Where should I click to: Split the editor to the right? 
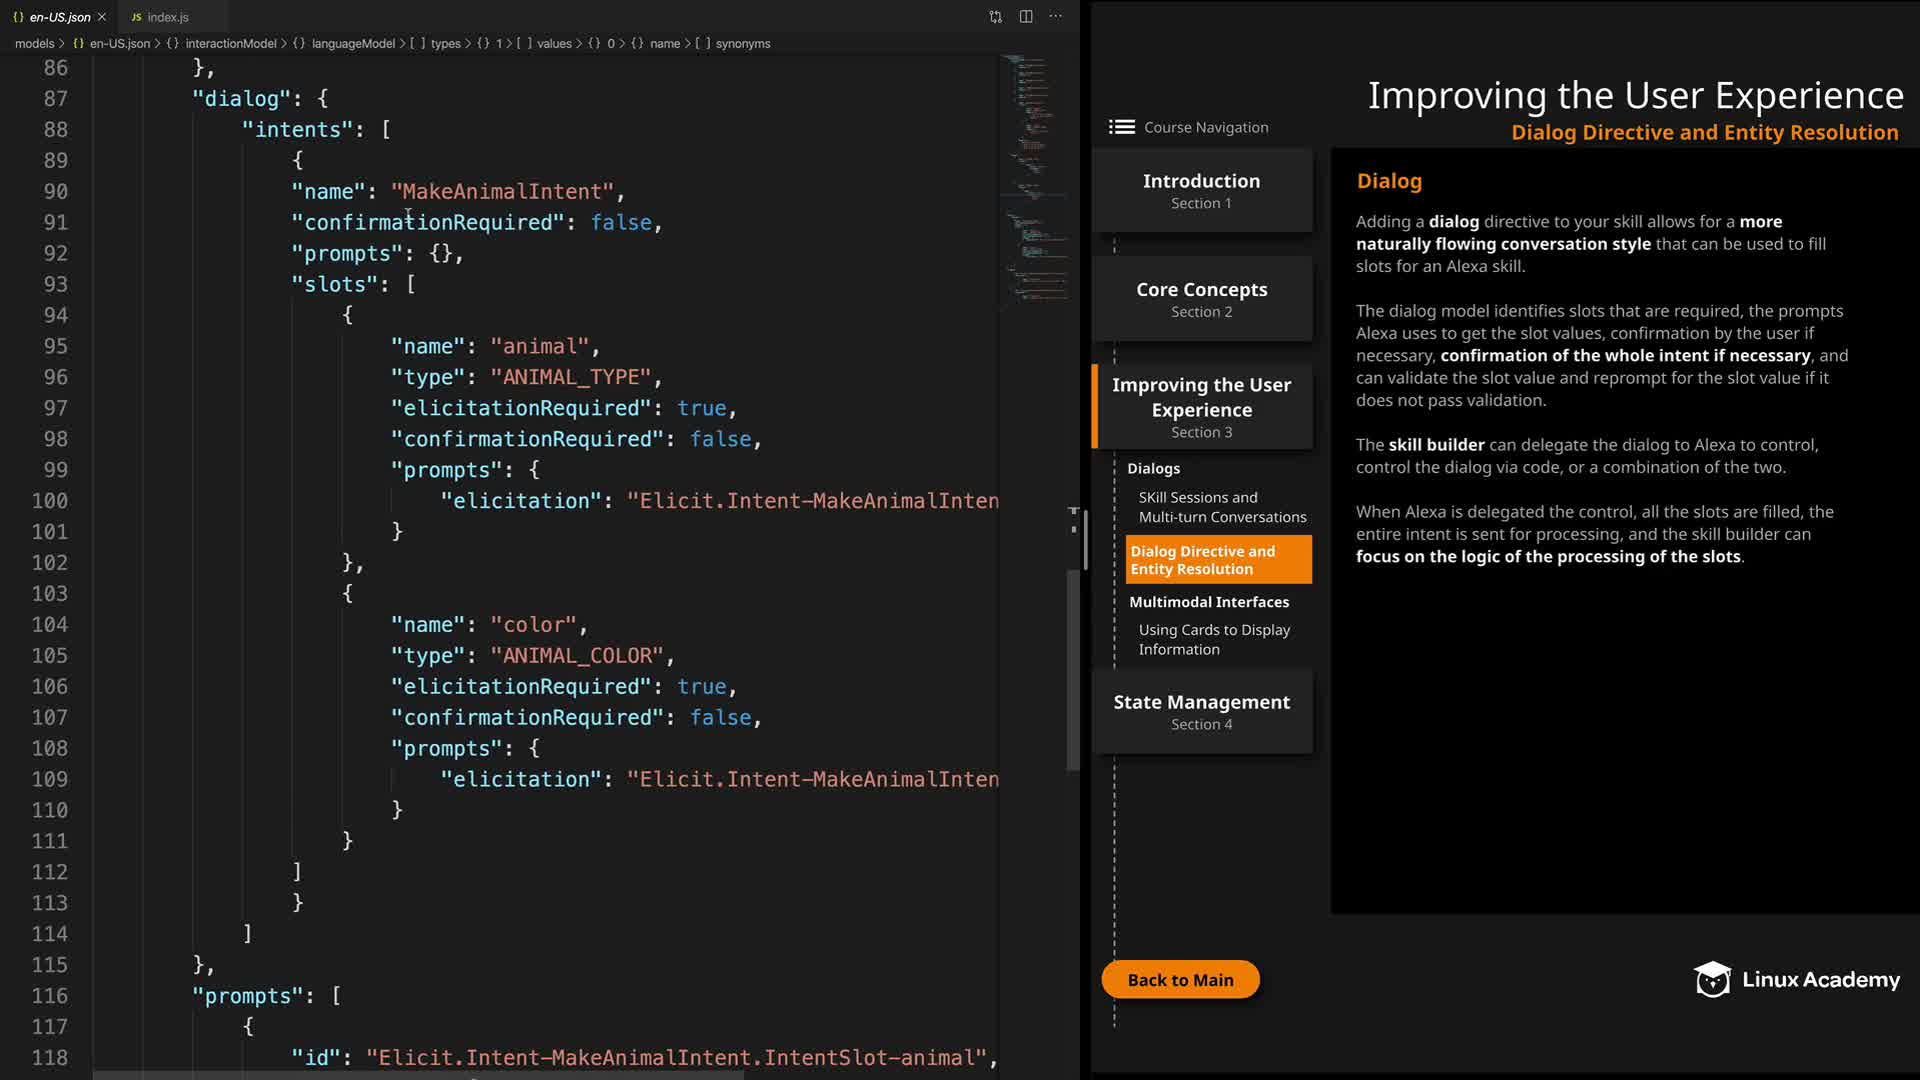[1026, 17]
